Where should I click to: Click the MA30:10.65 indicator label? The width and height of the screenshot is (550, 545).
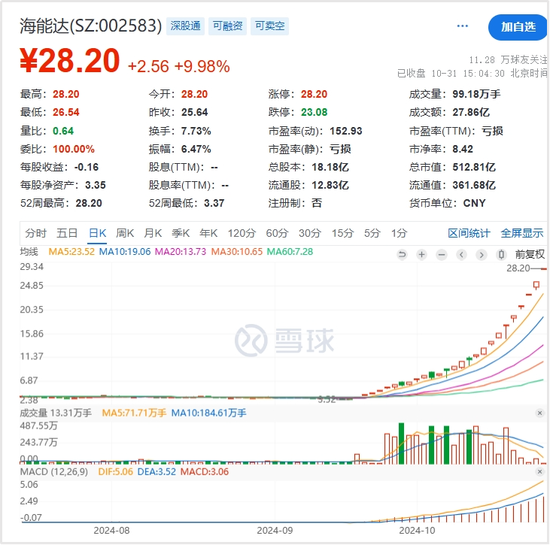(237, 251)
